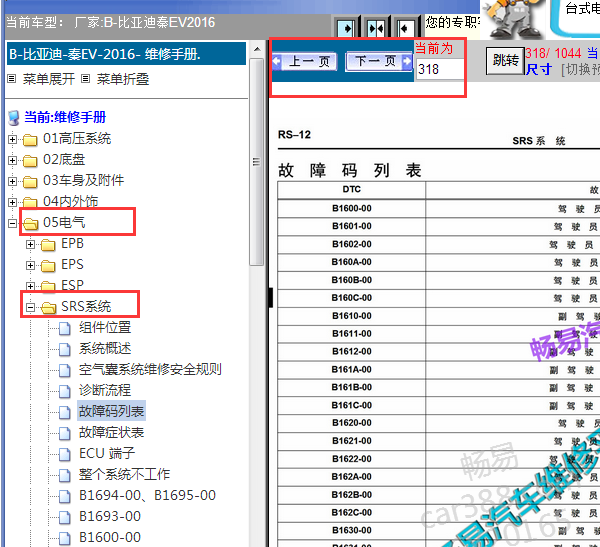
Task: Expand the 01高压系统 folder
Action: coord(12,139)
